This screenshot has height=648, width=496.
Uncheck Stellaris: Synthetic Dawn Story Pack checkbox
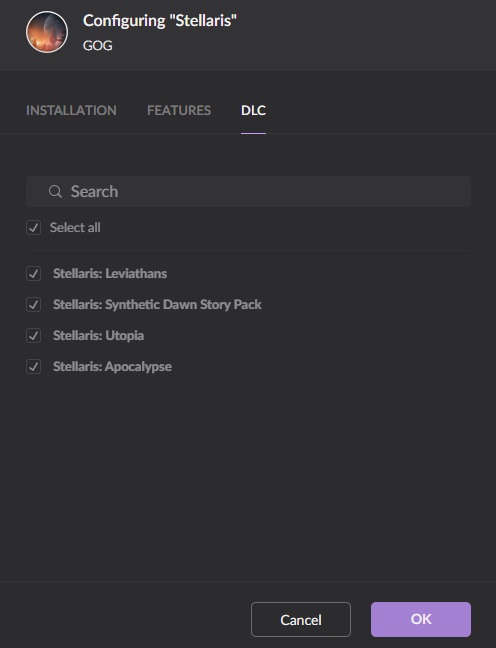(x=33, y=305)
